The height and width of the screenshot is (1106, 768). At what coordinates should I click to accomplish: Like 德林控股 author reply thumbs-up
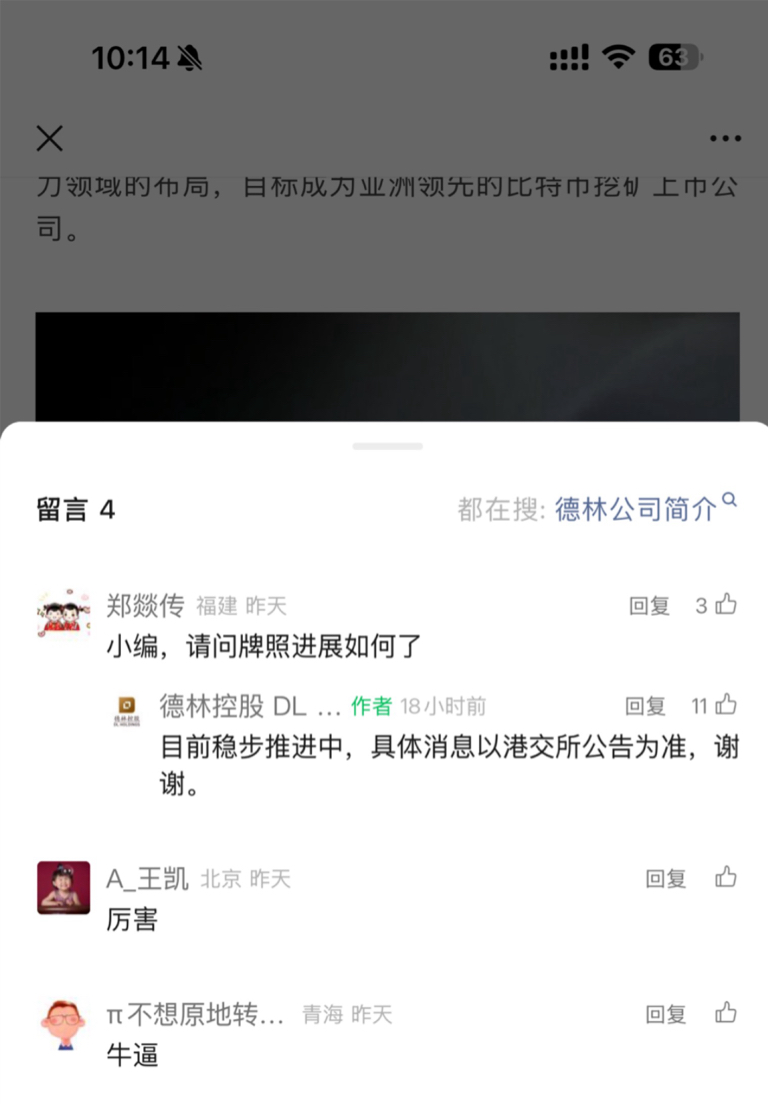click(726, 705)
